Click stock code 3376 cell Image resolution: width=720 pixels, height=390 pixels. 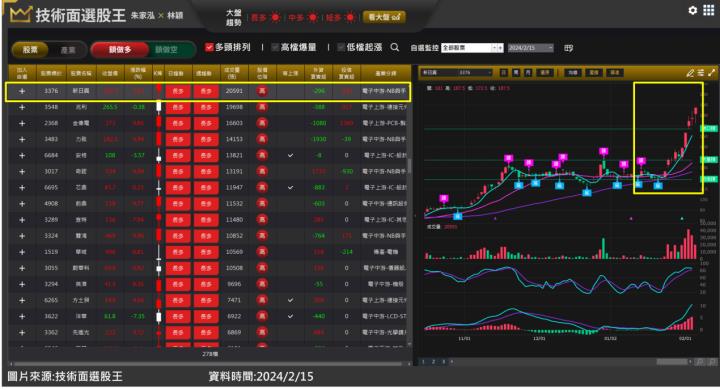pyautogui.click(x=51, y=91)
